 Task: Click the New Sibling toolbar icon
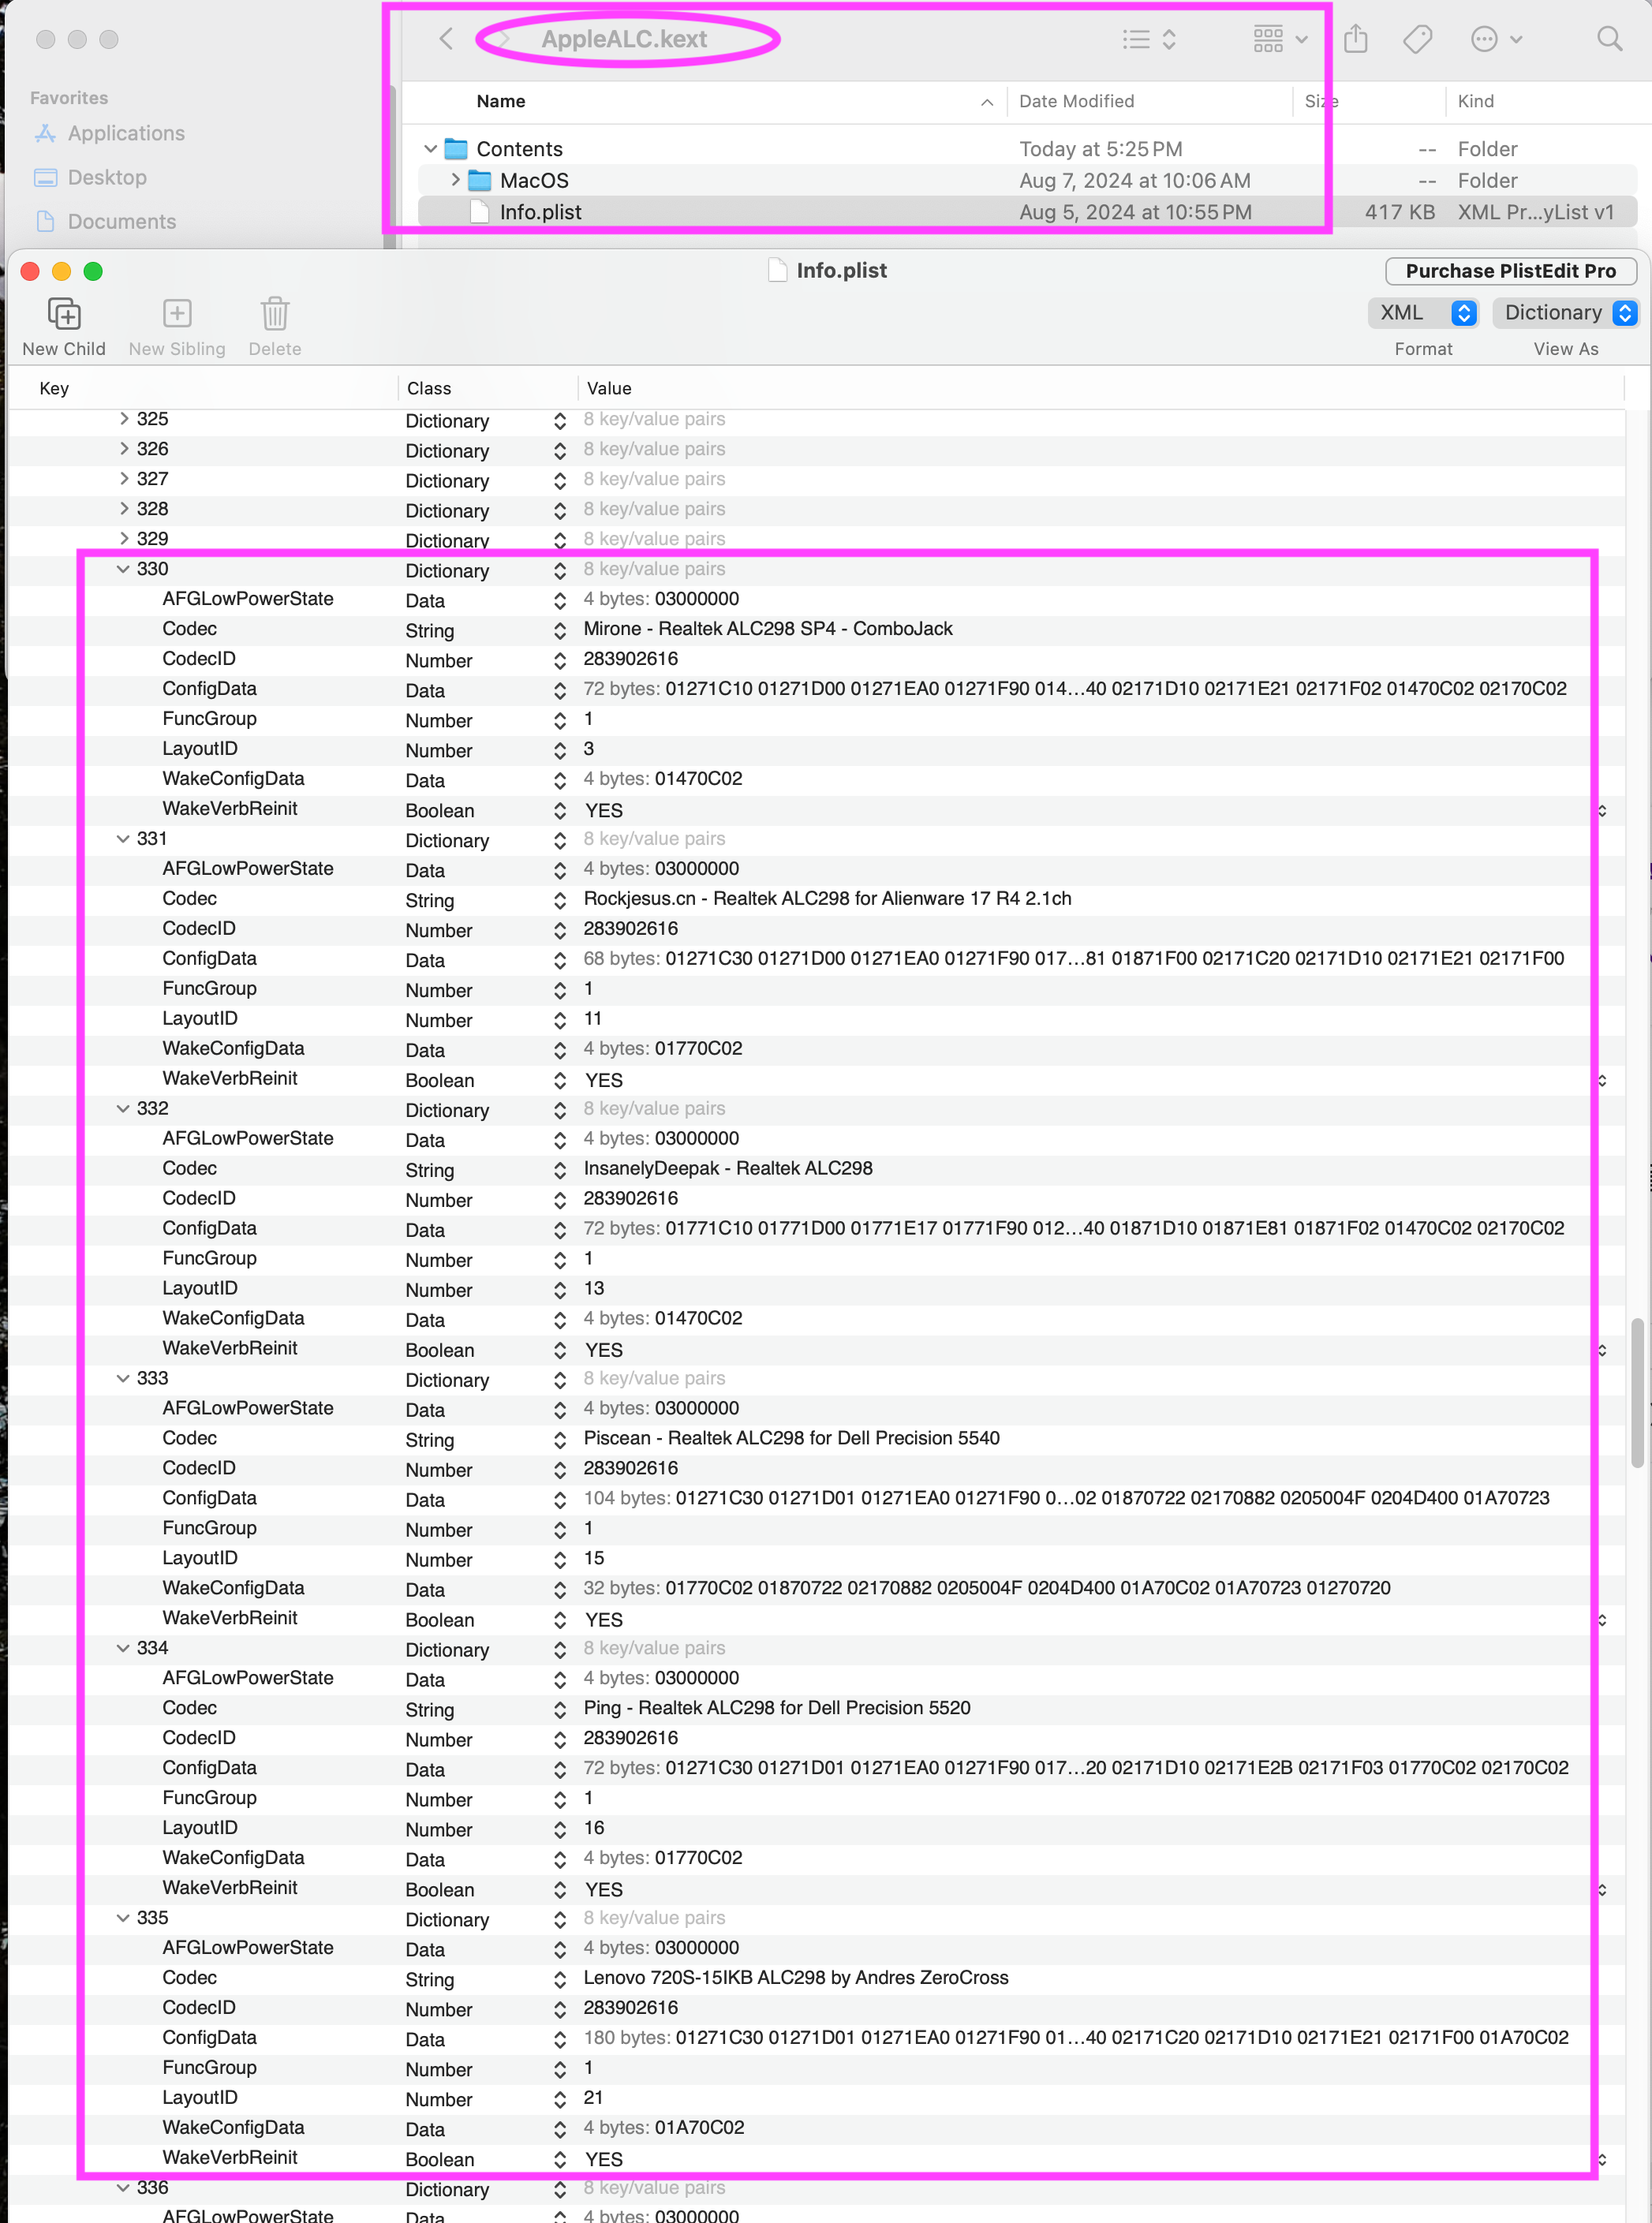coord(177,314)
